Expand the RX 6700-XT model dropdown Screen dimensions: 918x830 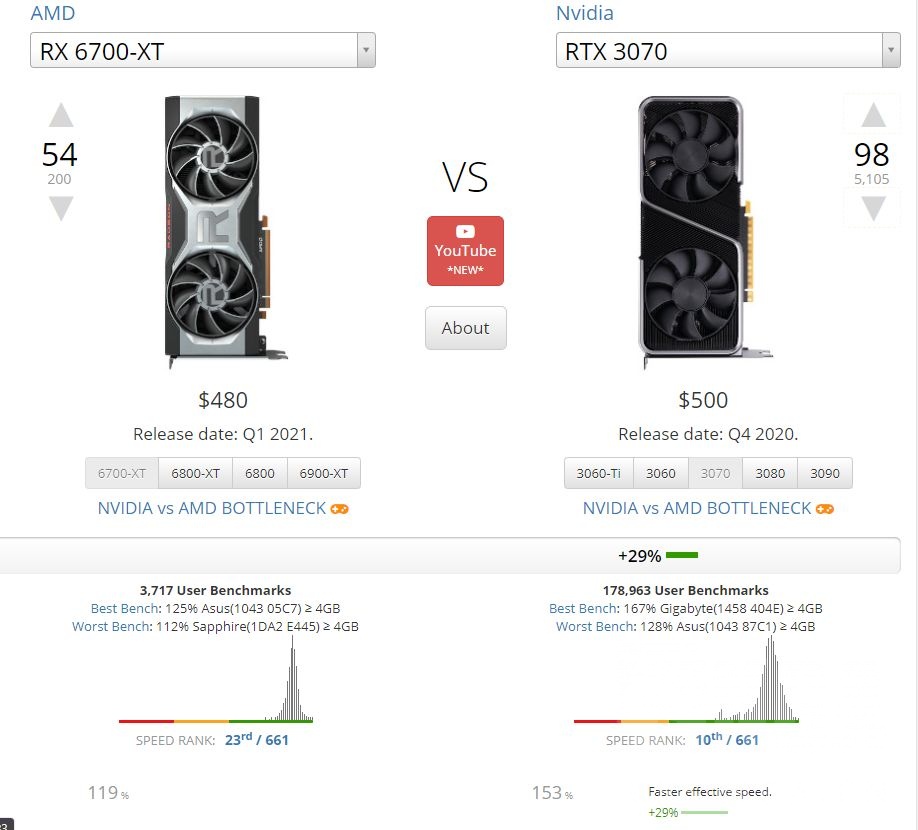click(x=366, y=50)
